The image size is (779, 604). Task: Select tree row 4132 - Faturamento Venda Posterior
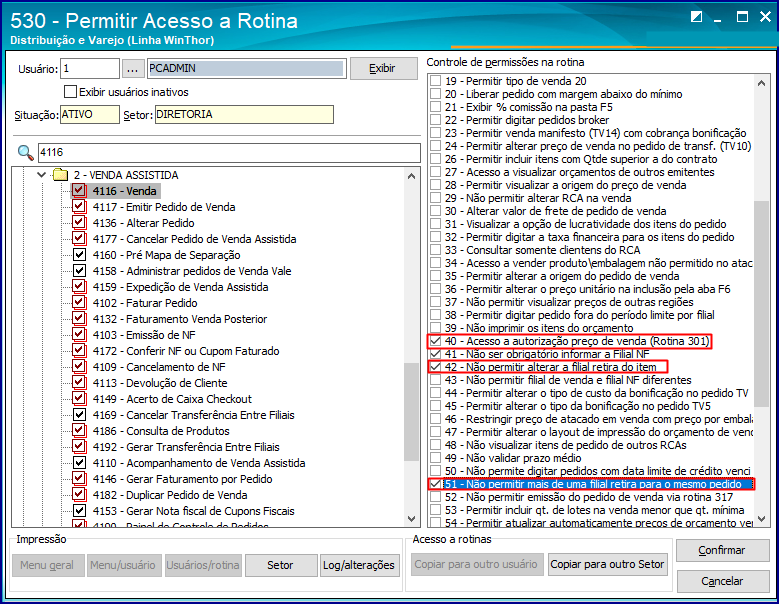click(180, 318)
